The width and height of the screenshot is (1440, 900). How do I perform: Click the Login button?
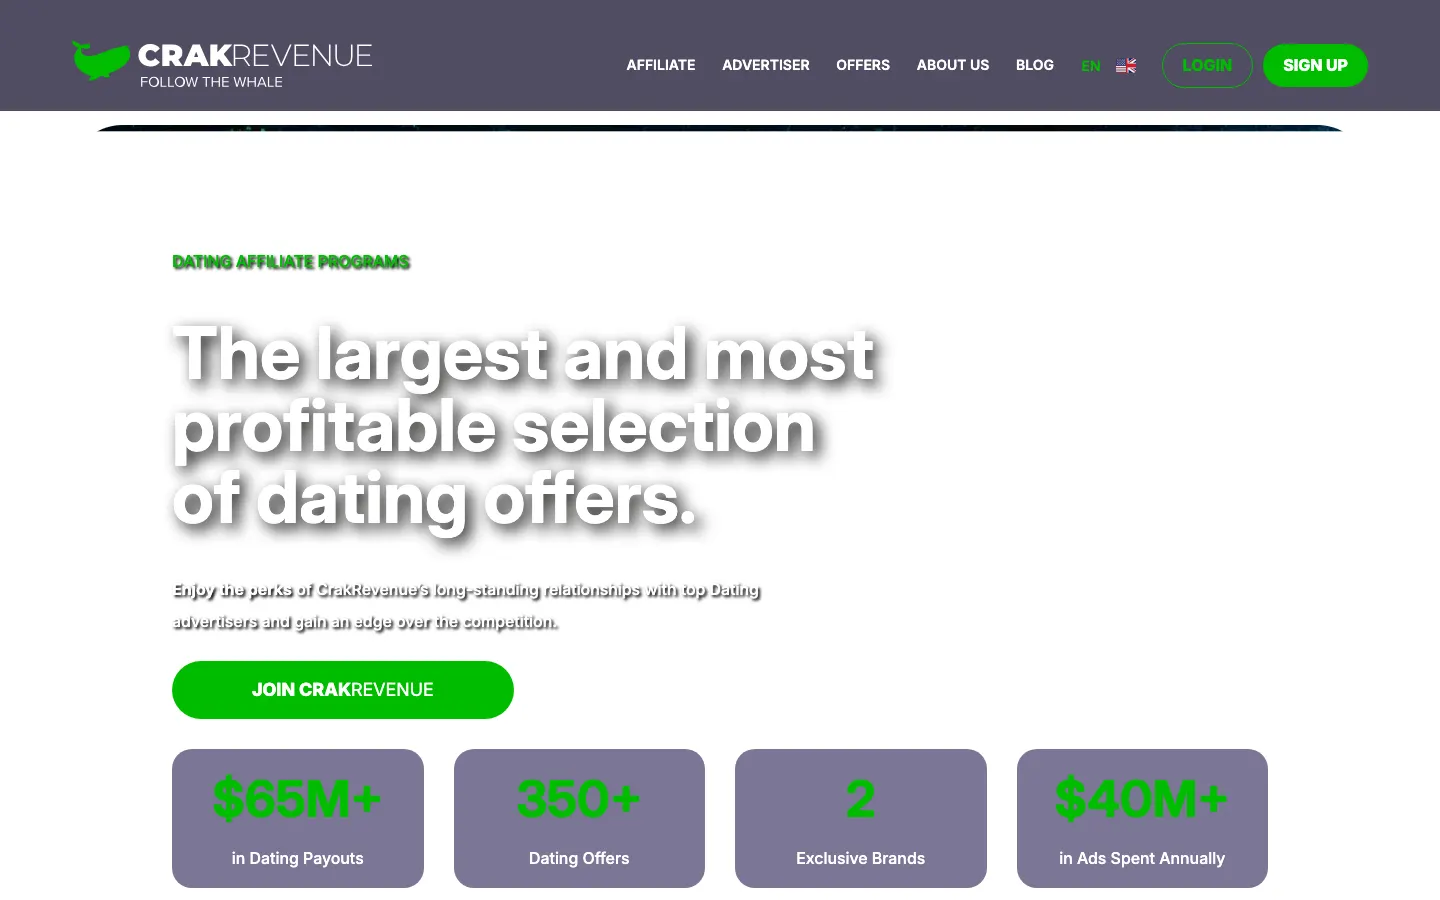(1207, 65)
